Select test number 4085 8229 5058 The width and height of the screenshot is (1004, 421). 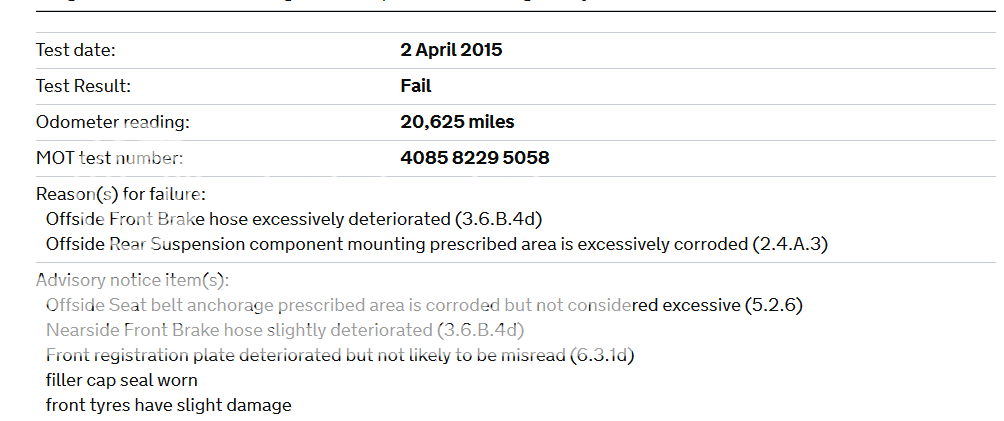(x=475, y=158)
